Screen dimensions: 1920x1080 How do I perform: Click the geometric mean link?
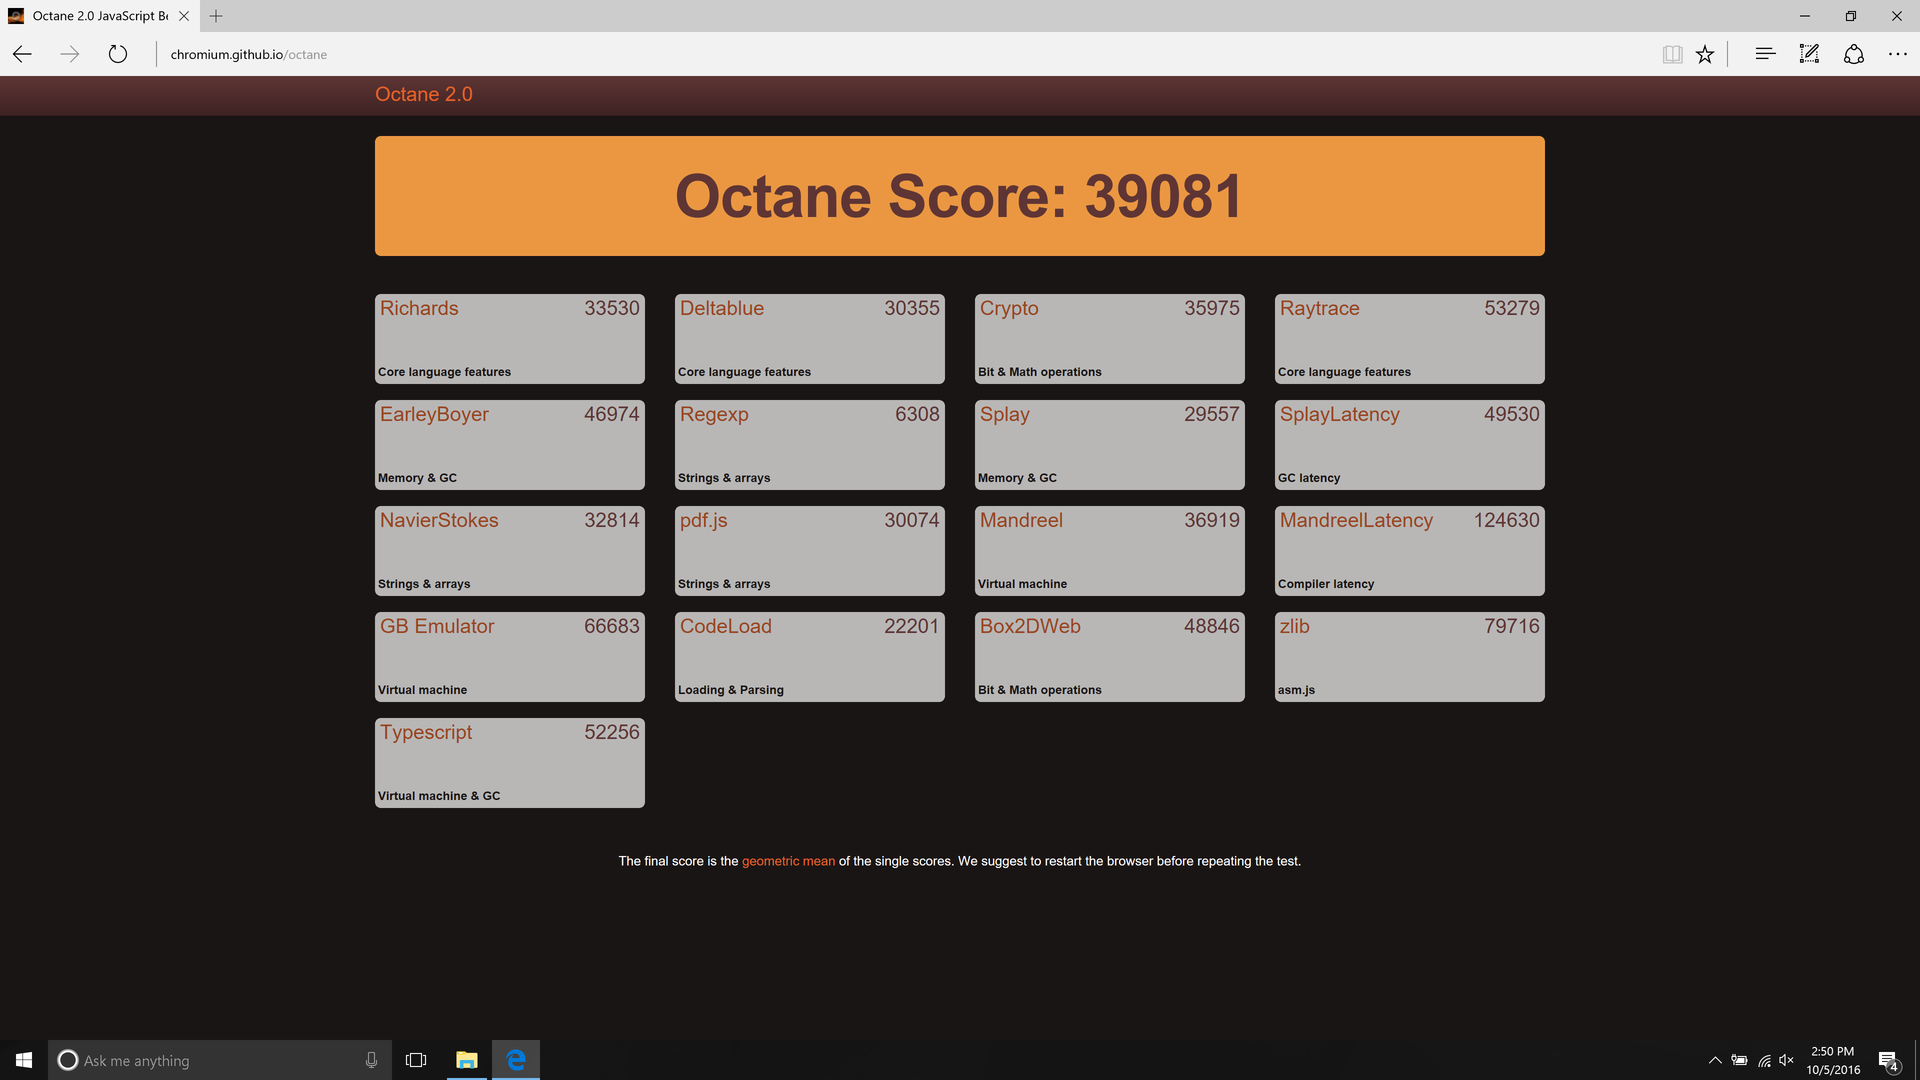pyautogui.click(x=788, y=861)
